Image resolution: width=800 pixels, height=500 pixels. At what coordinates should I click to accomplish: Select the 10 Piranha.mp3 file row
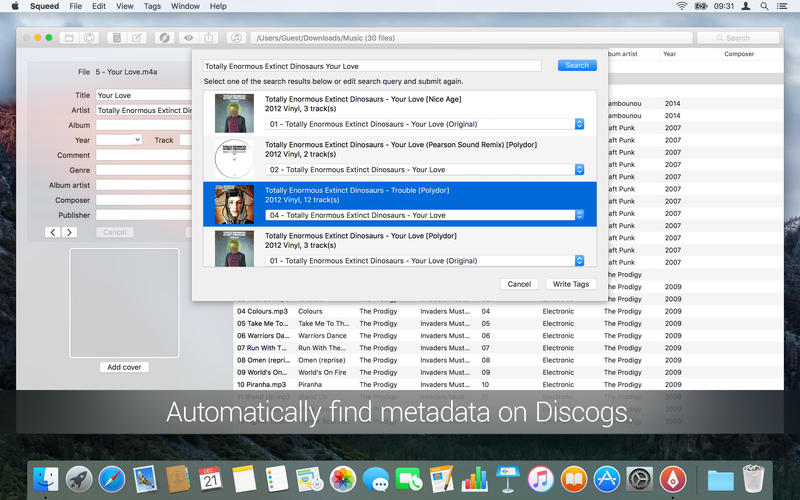coord(508,385)
